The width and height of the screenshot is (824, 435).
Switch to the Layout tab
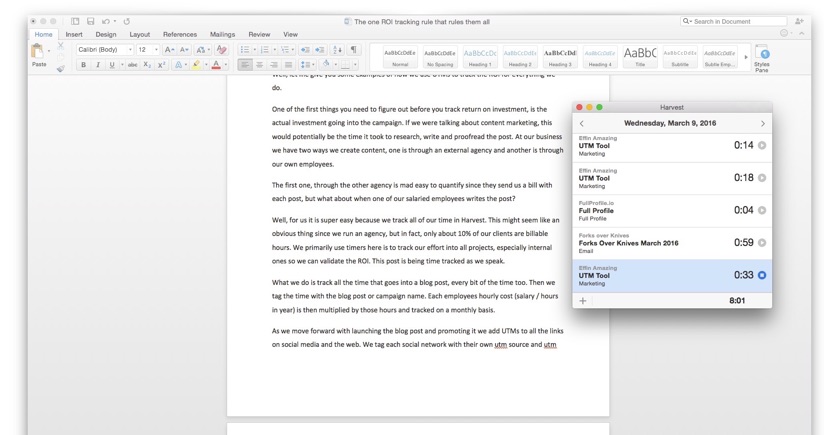139,34
